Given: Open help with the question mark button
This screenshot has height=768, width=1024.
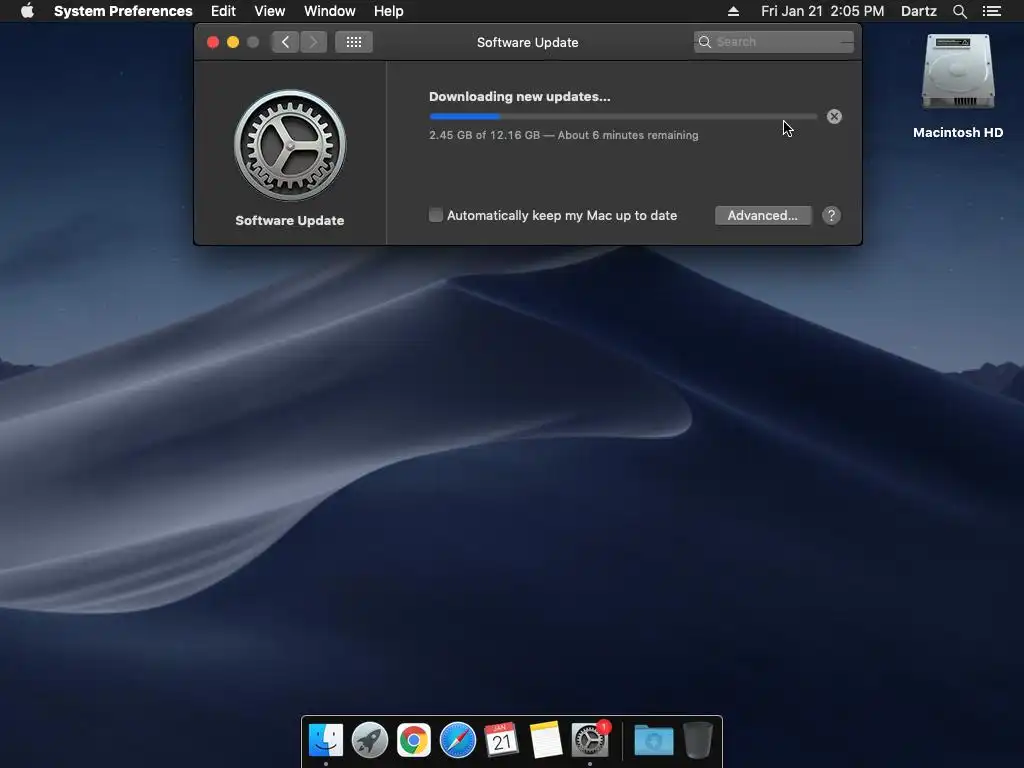Looking at the screenshot, I should pos(831,216).
